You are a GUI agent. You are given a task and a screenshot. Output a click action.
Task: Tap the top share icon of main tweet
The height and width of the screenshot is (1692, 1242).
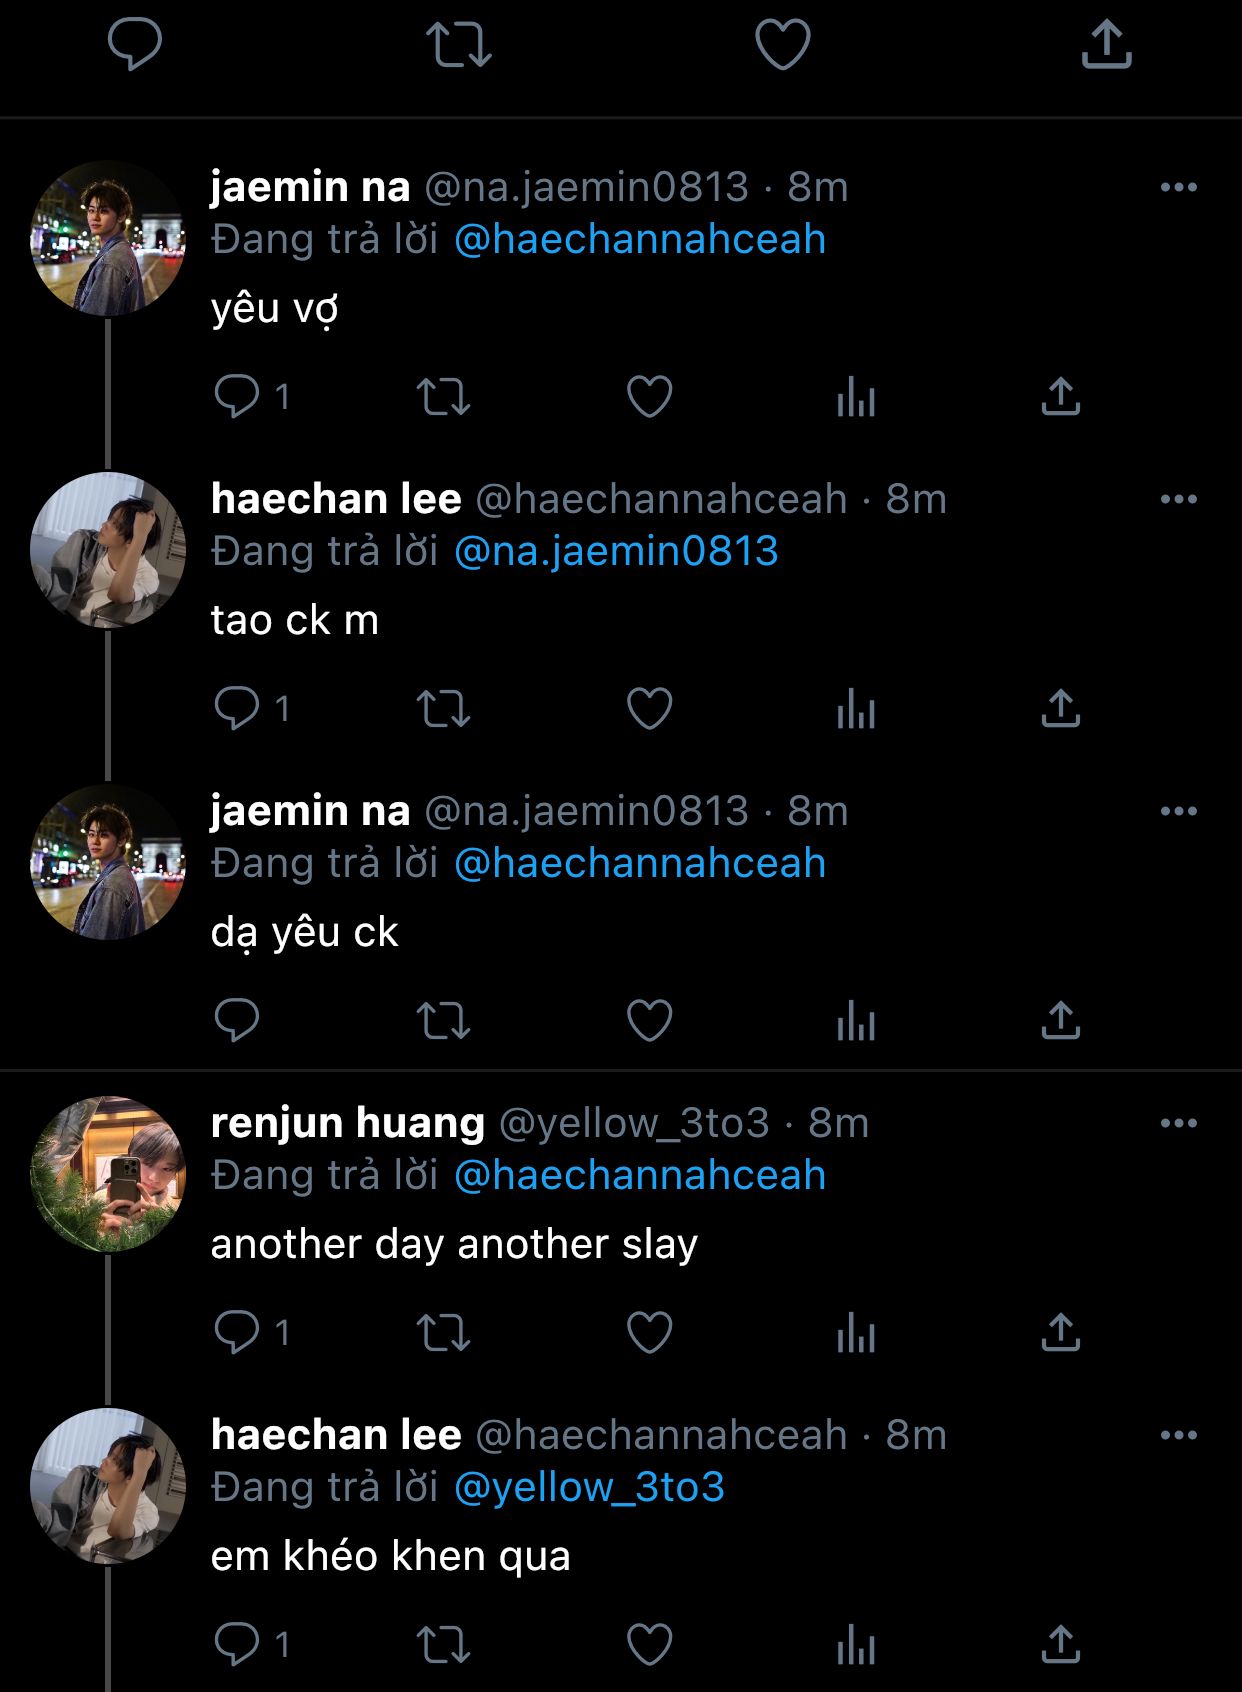1106,45
